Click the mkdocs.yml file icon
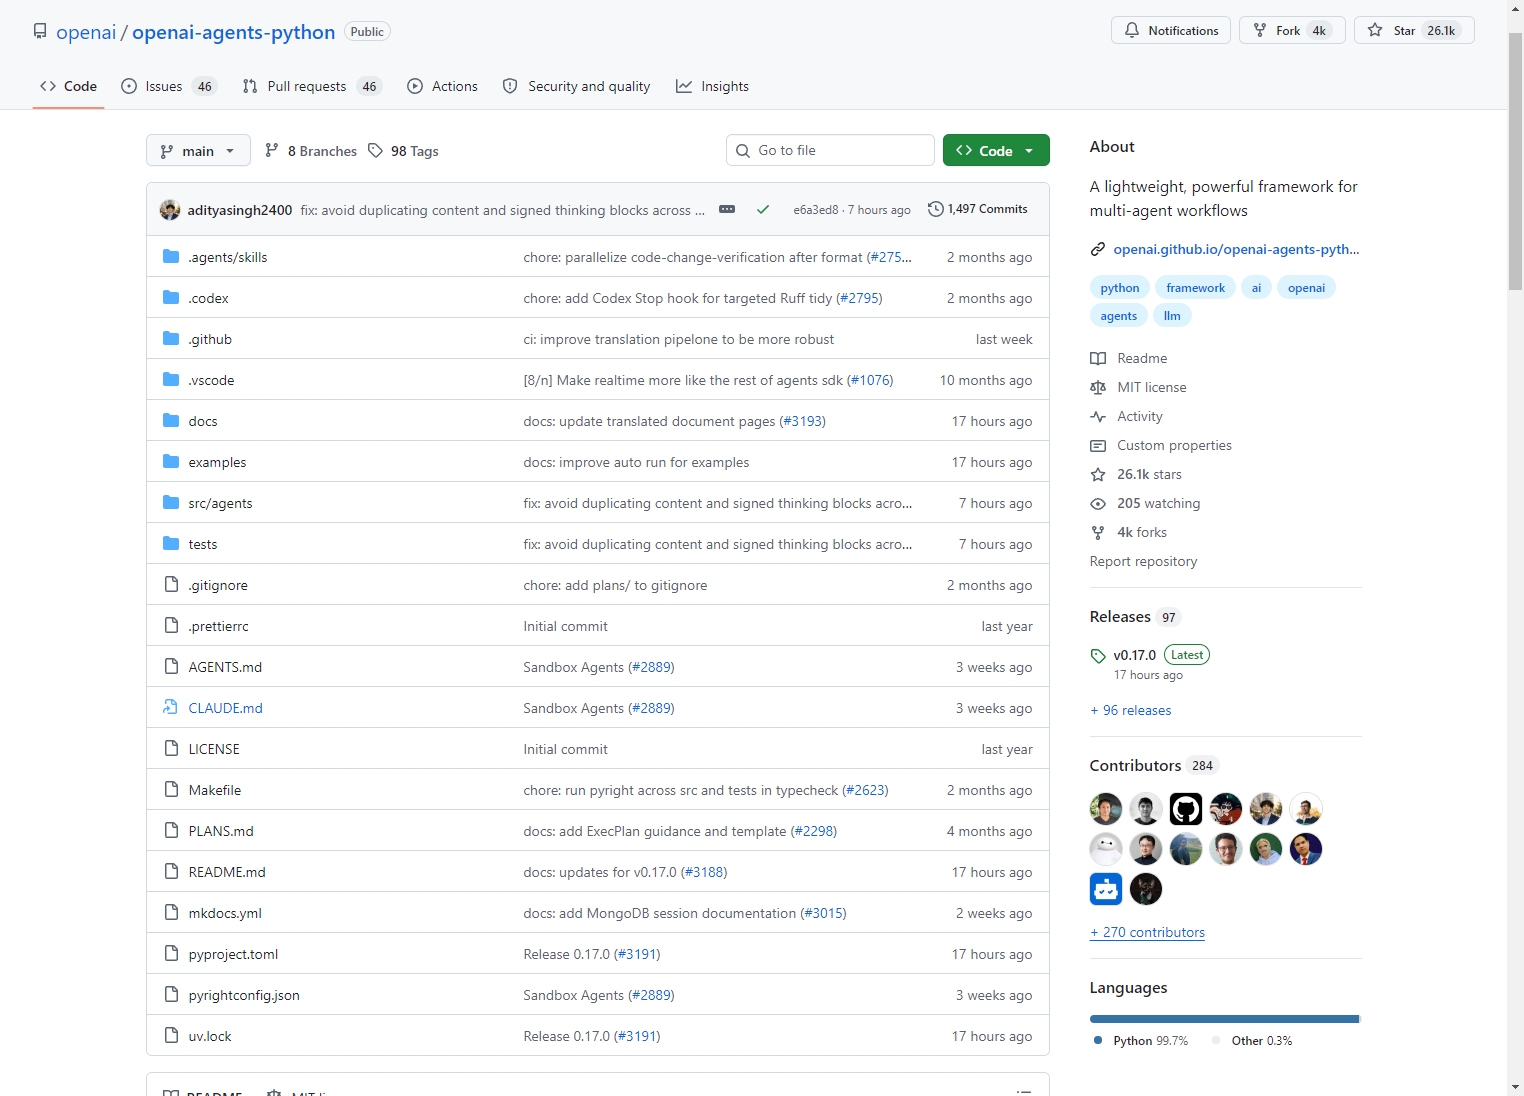 [171, 912]
